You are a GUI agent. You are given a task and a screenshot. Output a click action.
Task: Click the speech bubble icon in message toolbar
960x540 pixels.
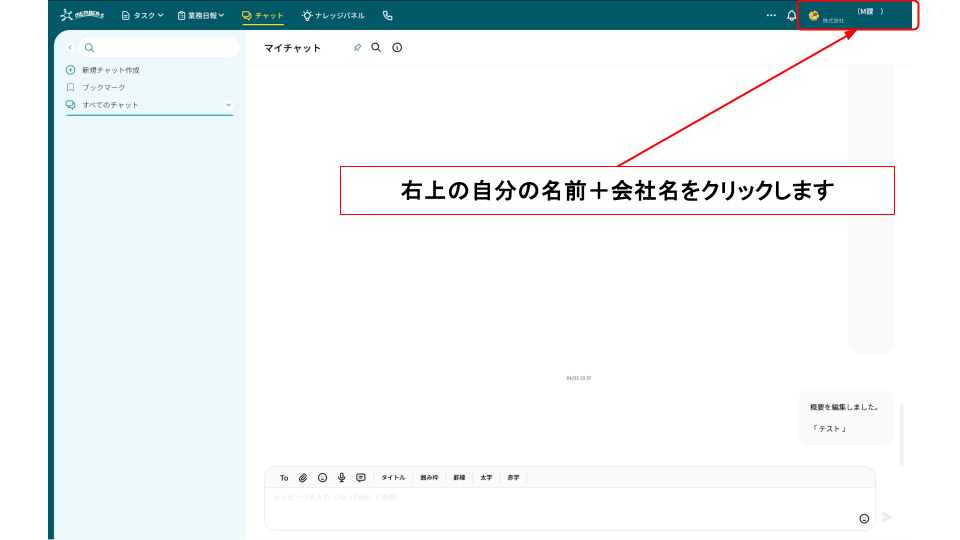[x=361, y=478]
